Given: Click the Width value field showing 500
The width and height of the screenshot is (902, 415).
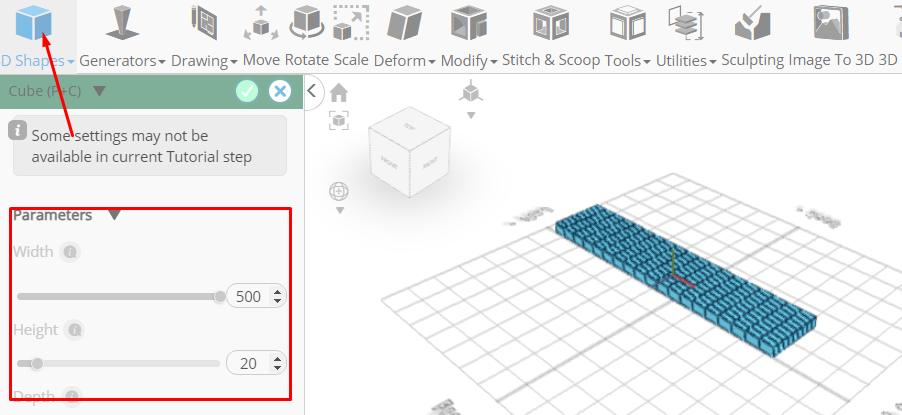Looking at the screenshot, I should tap(249, 296).
